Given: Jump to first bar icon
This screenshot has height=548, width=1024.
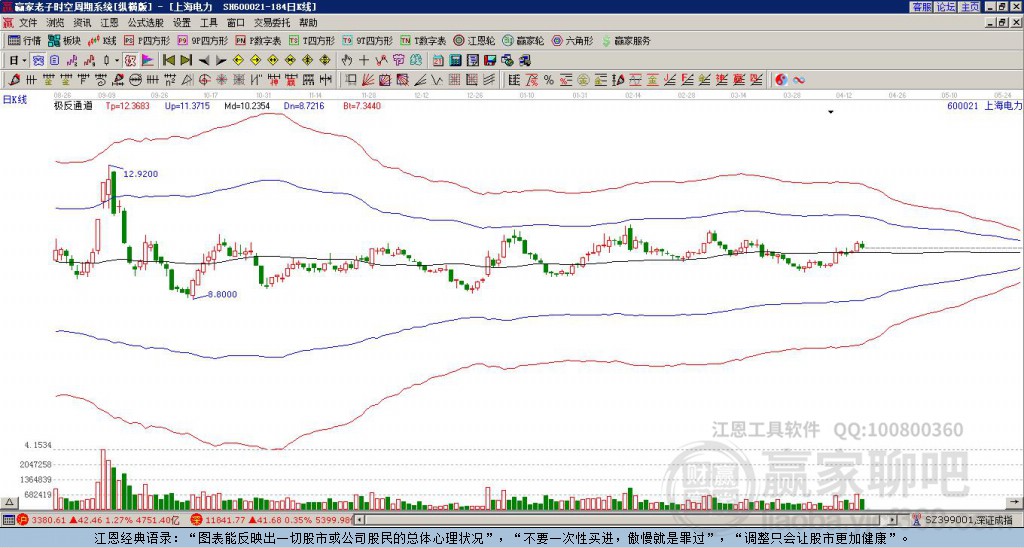Looking at the screenshot, I should tap(168, 61).
